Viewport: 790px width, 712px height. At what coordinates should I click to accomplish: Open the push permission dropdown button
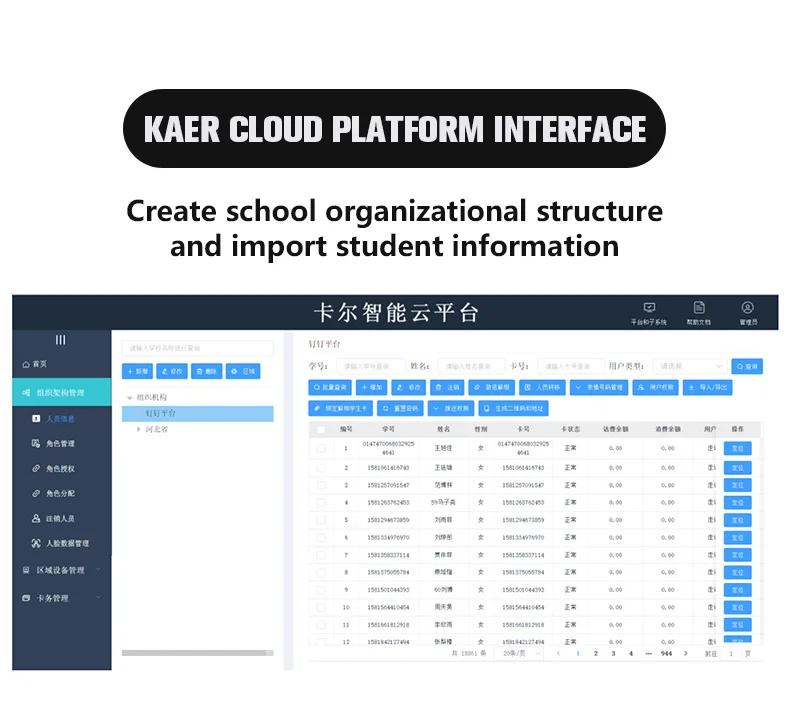coord(451,408)
